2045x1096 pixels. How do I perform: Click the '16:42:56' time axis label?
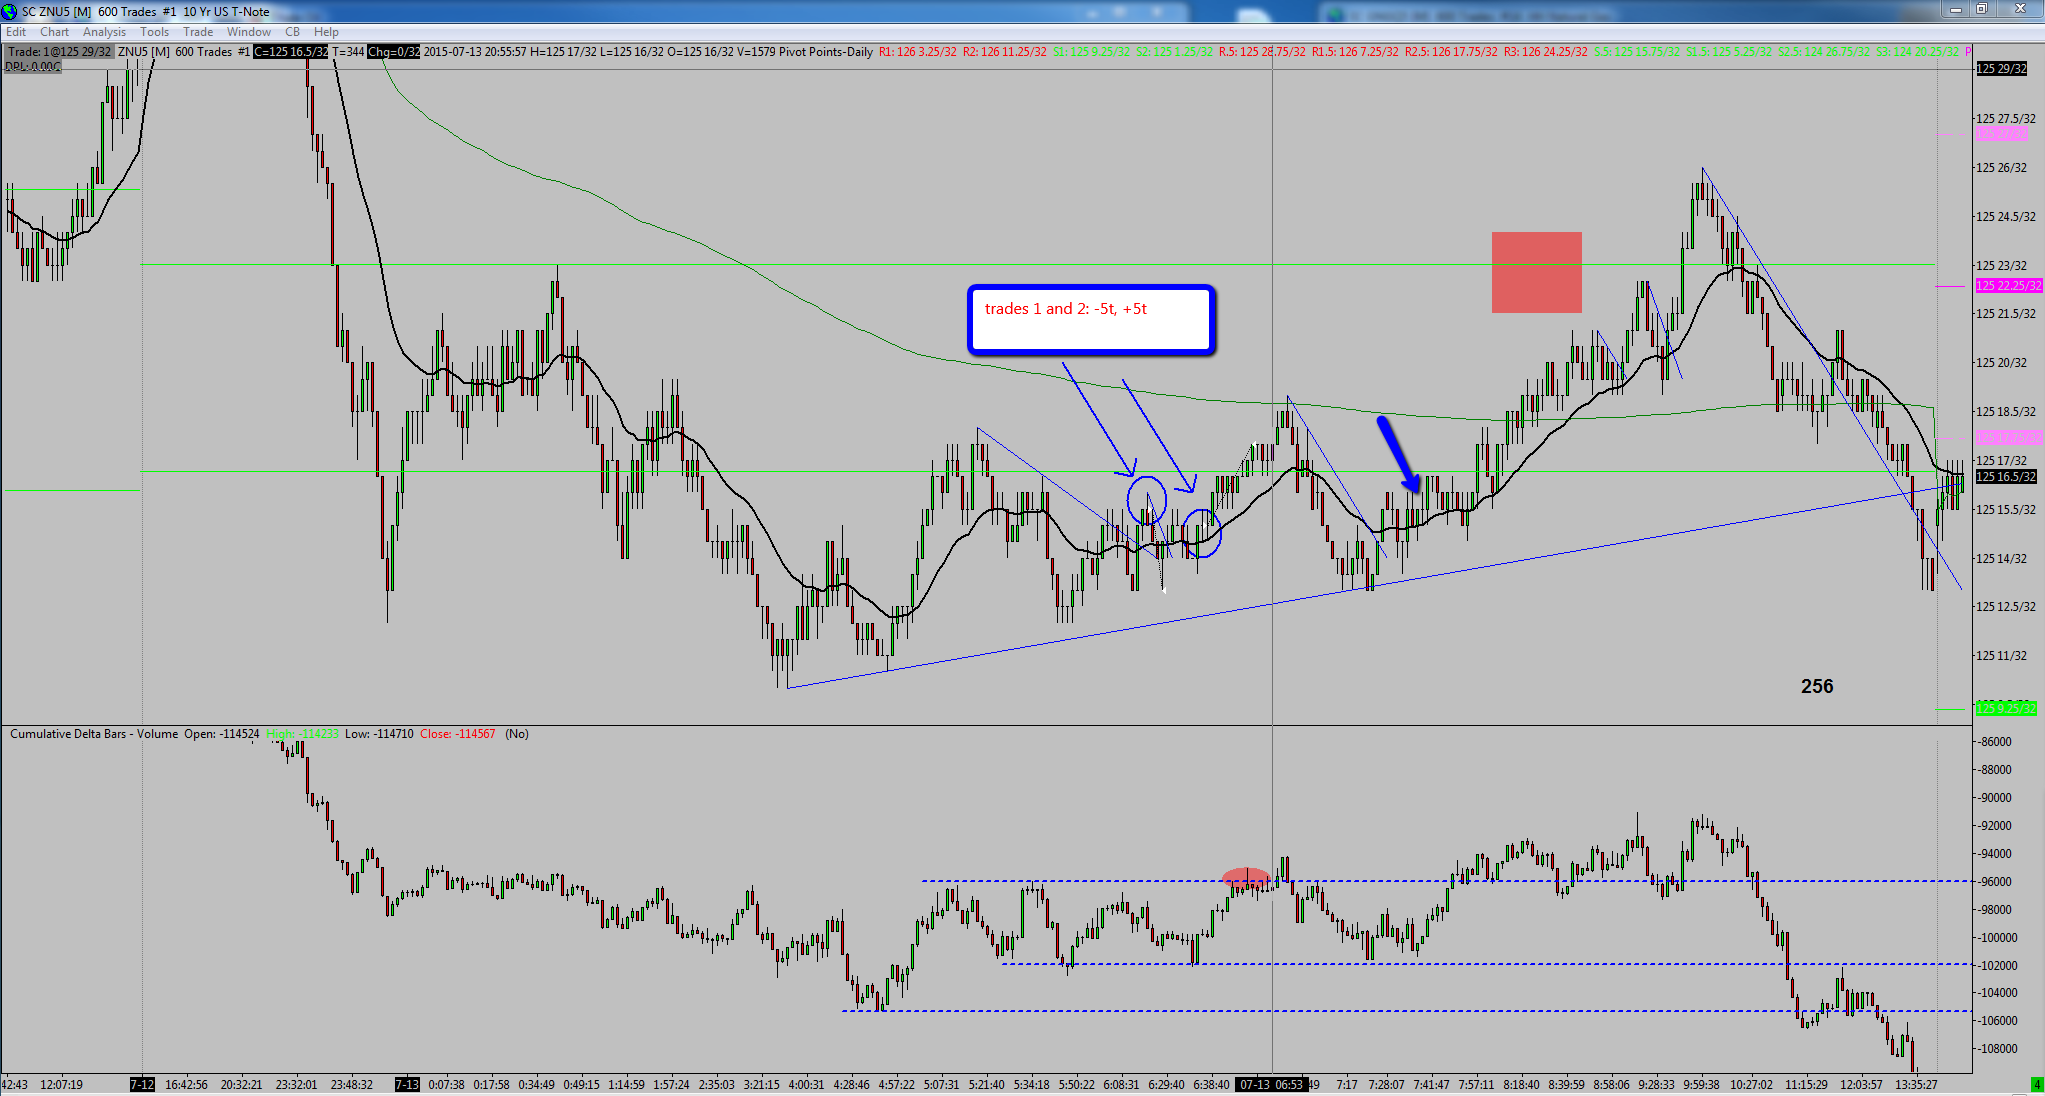[187, 1085]
